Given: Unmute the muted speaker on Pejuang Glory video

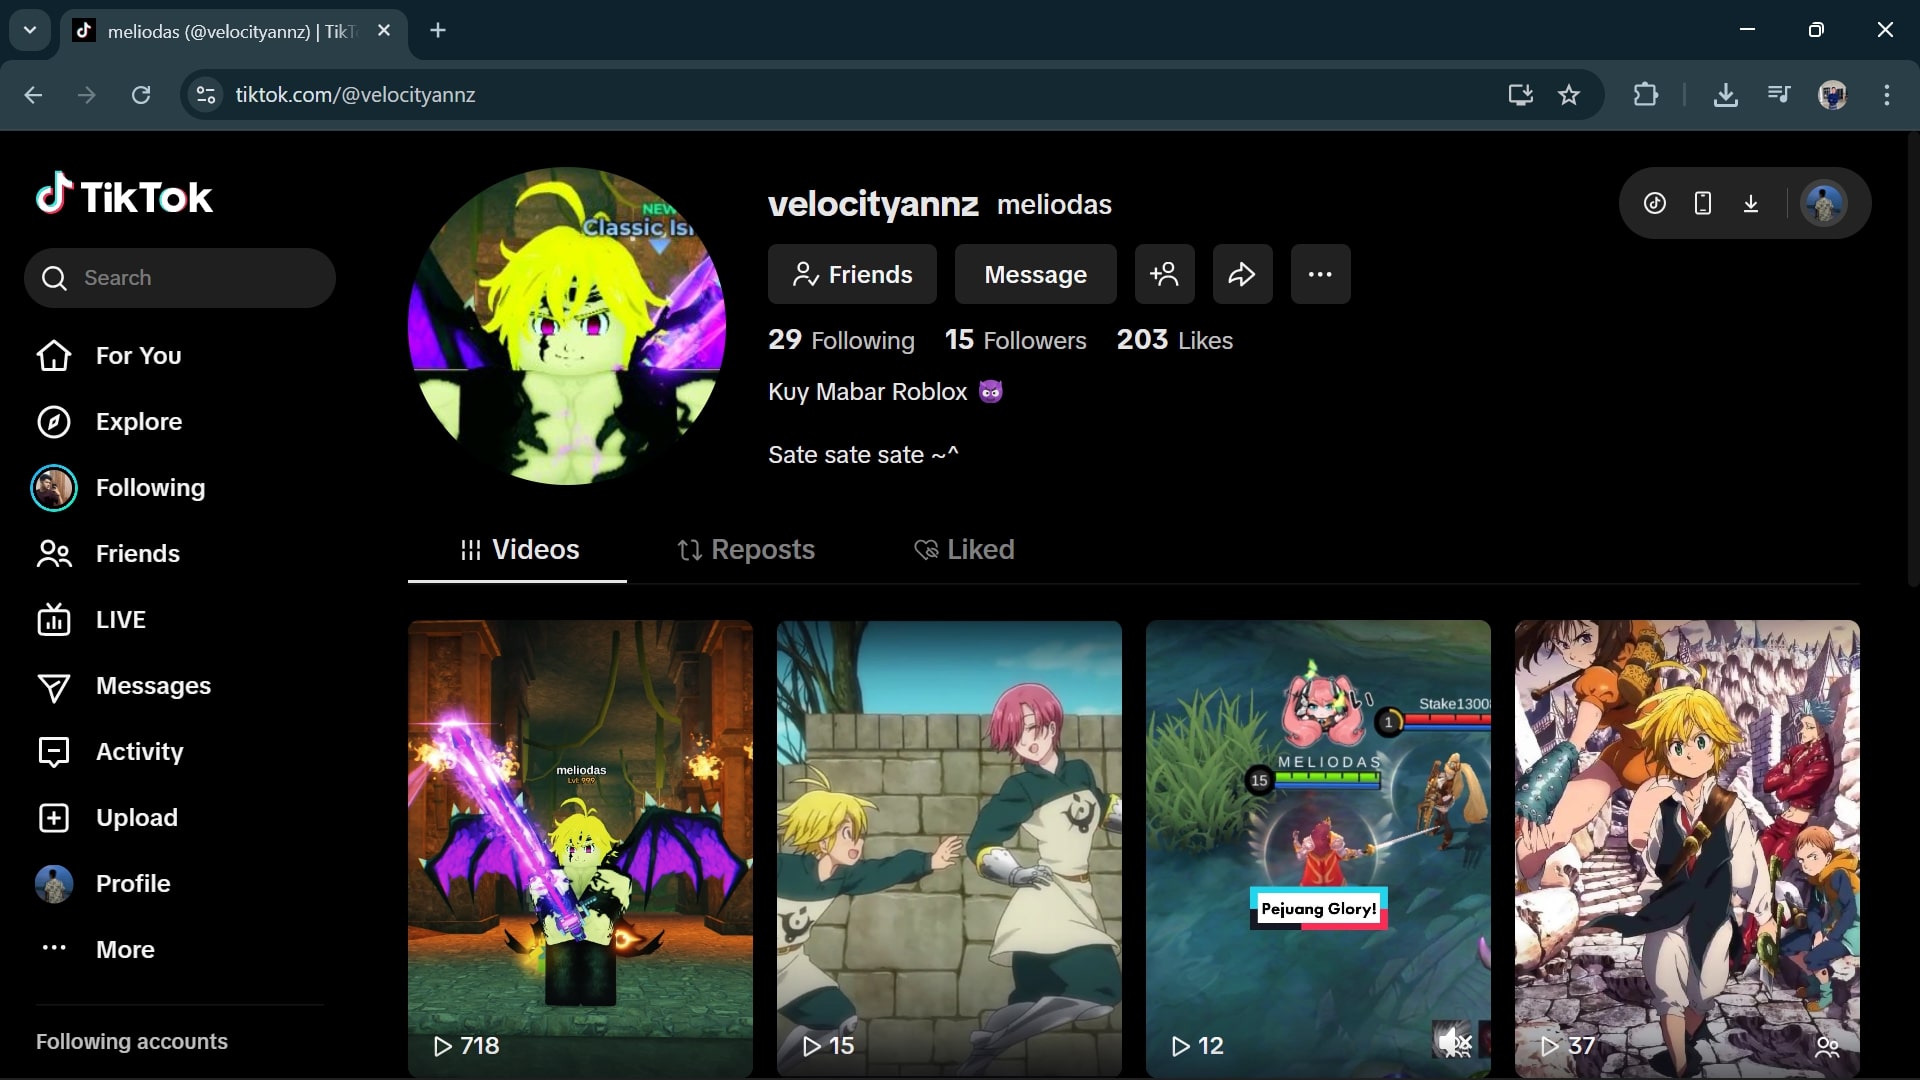Looking at the screenshot, I should pyautogui.click(x=1453, y=1043).
